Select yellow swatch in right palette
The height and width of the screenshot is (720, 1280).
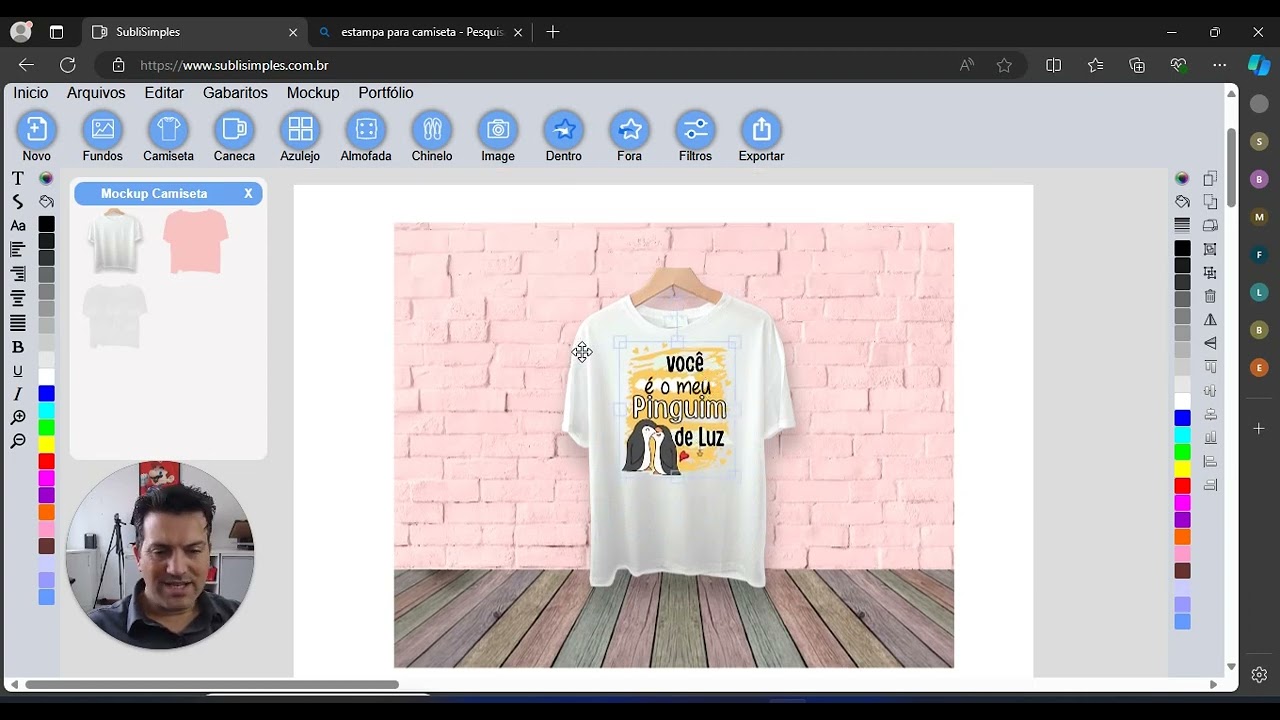[1182, 469]
